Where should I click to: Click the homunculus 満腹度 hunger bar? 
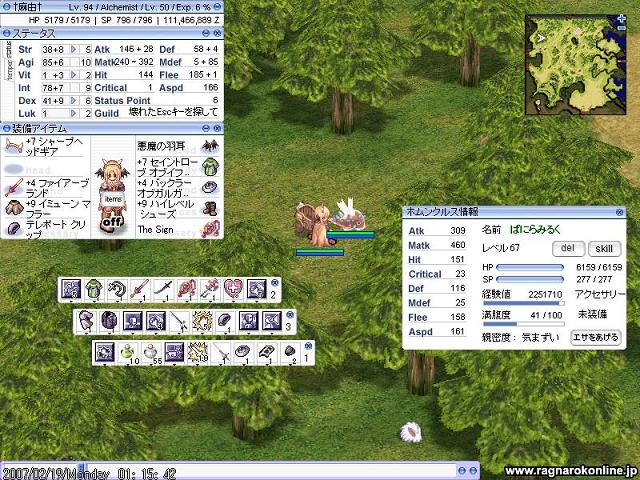[x=524, y=324]
